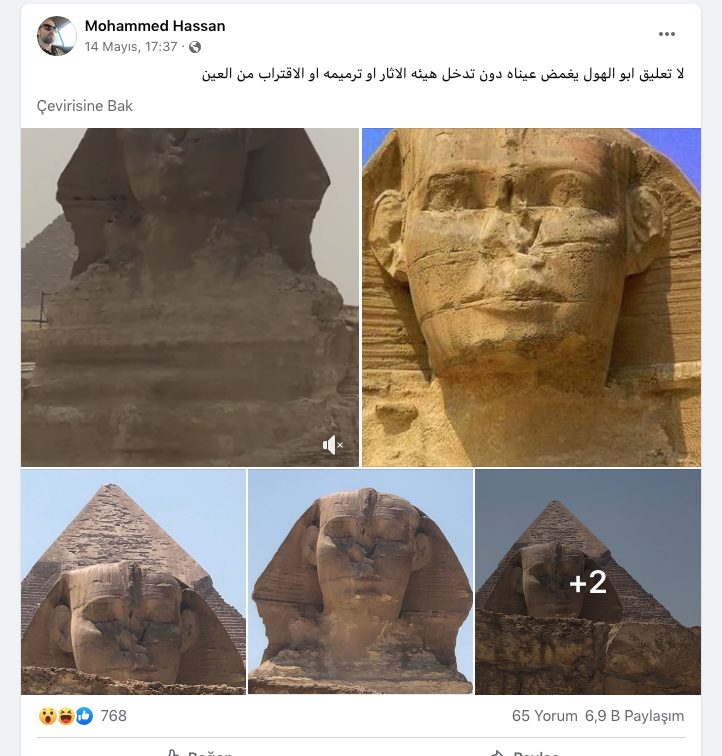Click the Arabic post caption text

click(x=443, y=74)
